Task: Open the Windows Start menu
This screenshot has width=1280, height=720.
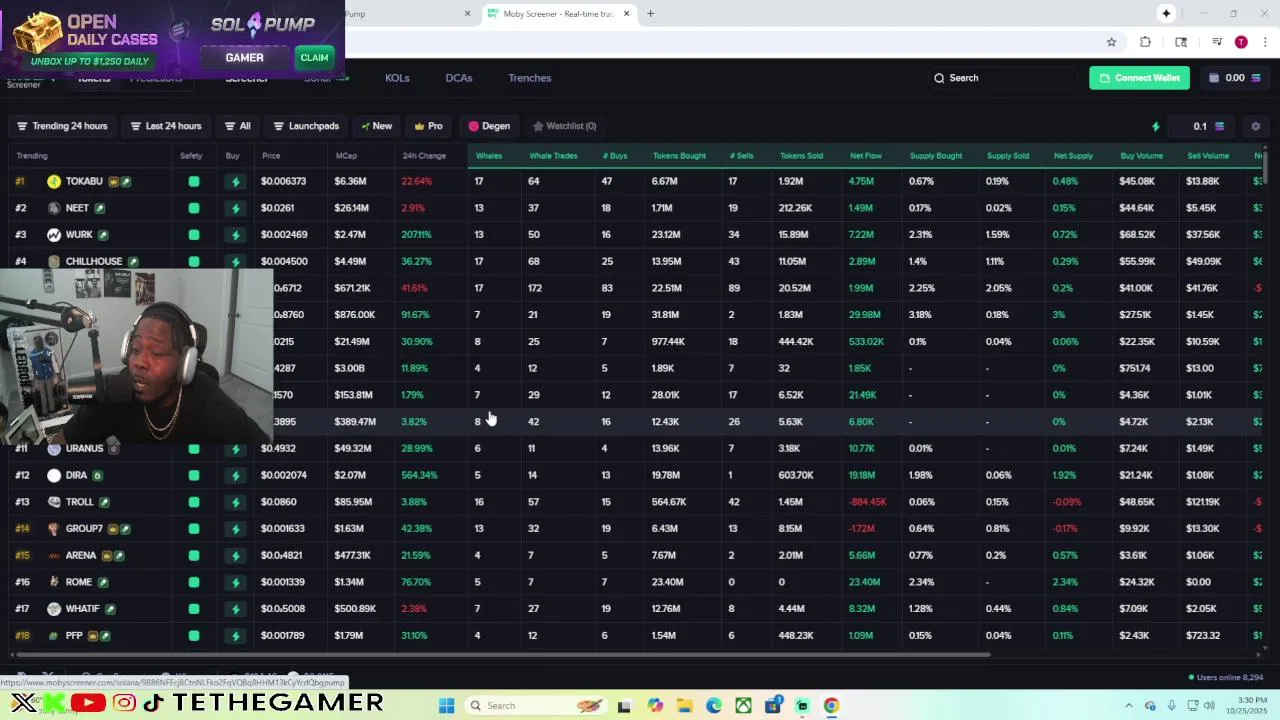Action: [446, 706]
